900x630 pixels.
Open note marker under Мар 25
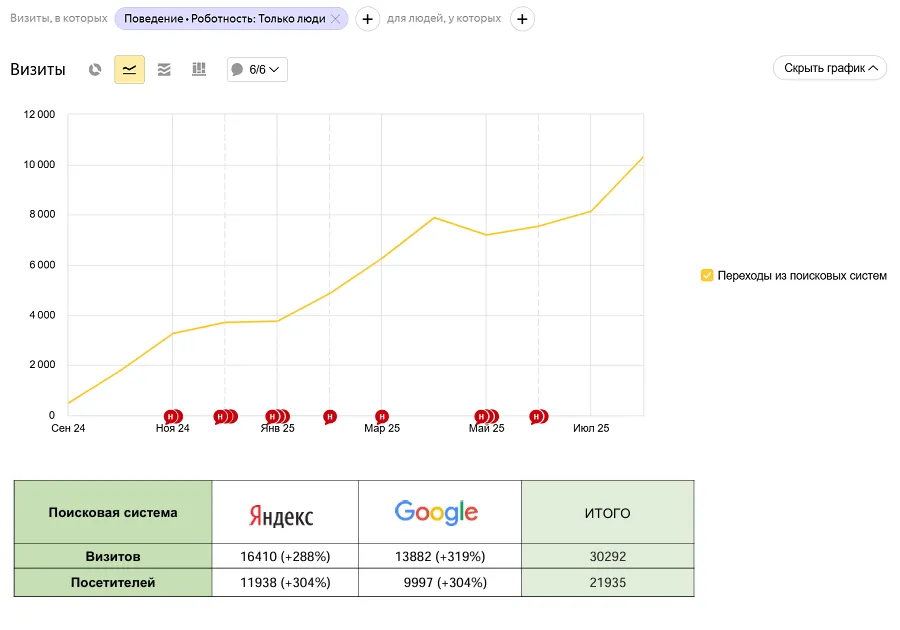(x=381, y=416)
